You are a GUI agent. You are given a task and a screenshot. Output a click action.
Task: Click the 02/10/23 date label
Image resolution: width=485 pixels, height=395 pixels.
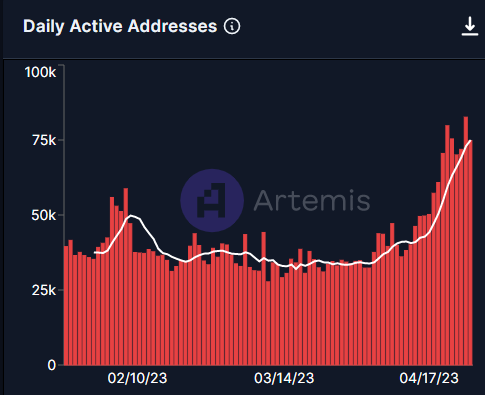pos(137,378)
